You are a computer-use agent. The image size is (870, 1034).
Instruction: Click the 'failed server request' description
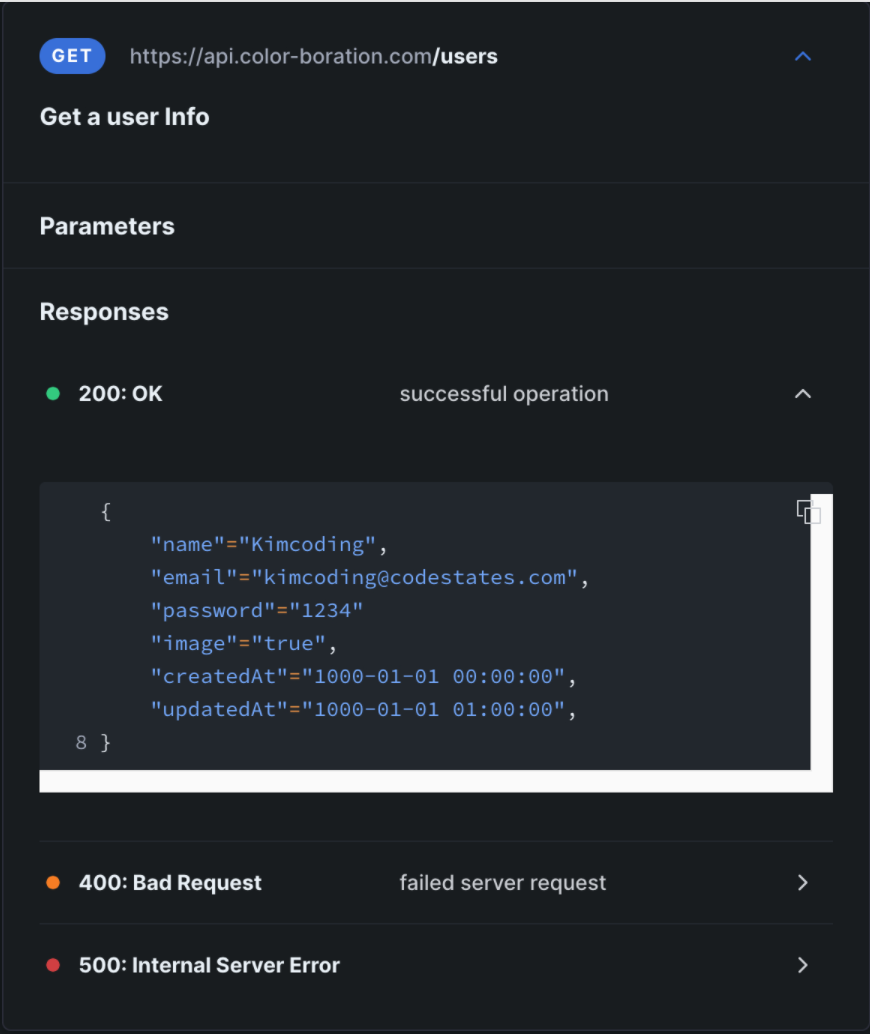click(503, 883)
